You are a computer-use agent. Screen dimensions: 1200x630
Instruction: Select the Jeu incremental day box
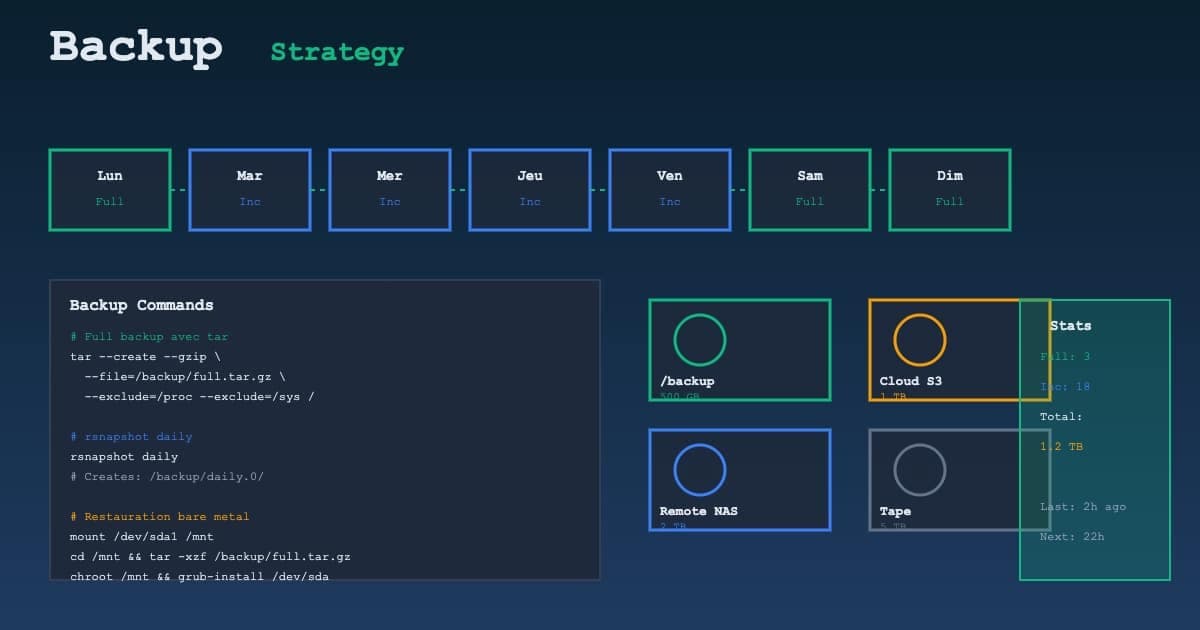(x=530, y=190)
